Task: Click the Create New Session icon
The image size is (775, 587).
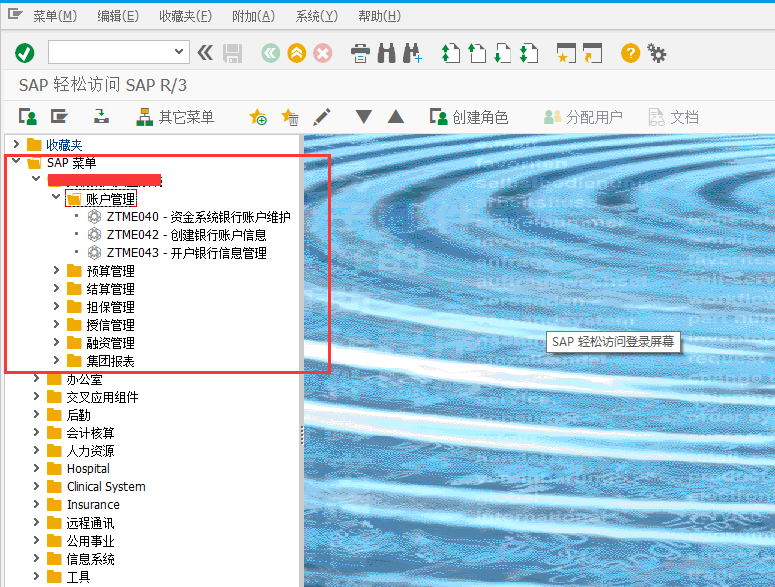Action: coord(566,53)
